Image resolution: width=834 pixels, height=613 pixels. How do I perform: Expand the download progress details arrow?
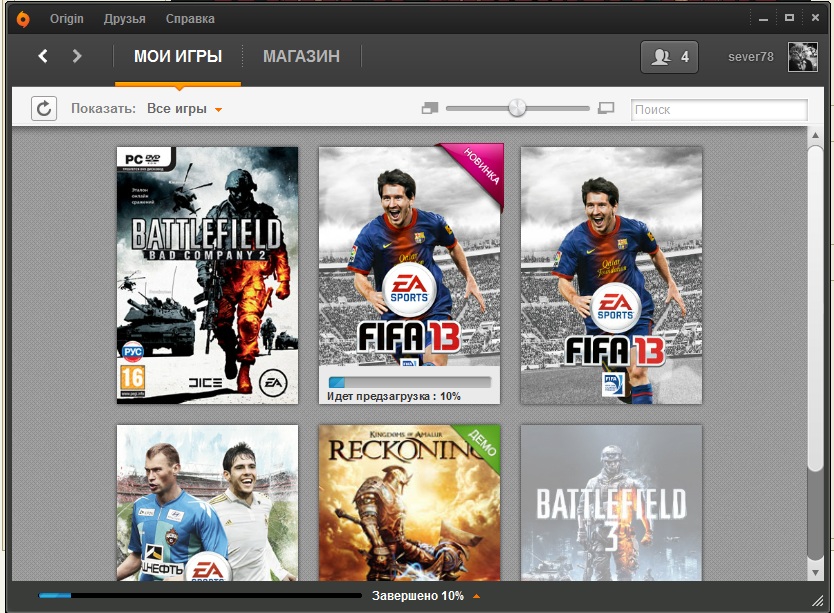point(477,596)
